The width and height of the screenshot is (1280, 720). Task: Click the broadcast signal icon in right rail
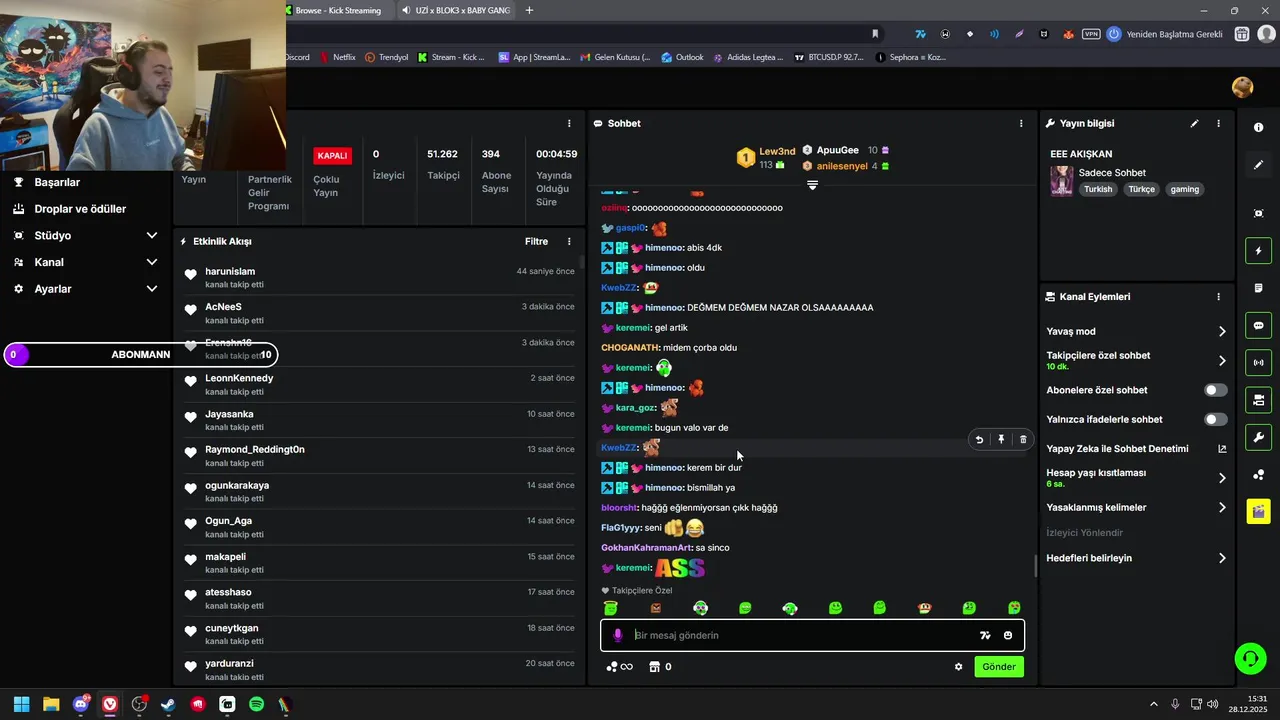point(1258,362)
